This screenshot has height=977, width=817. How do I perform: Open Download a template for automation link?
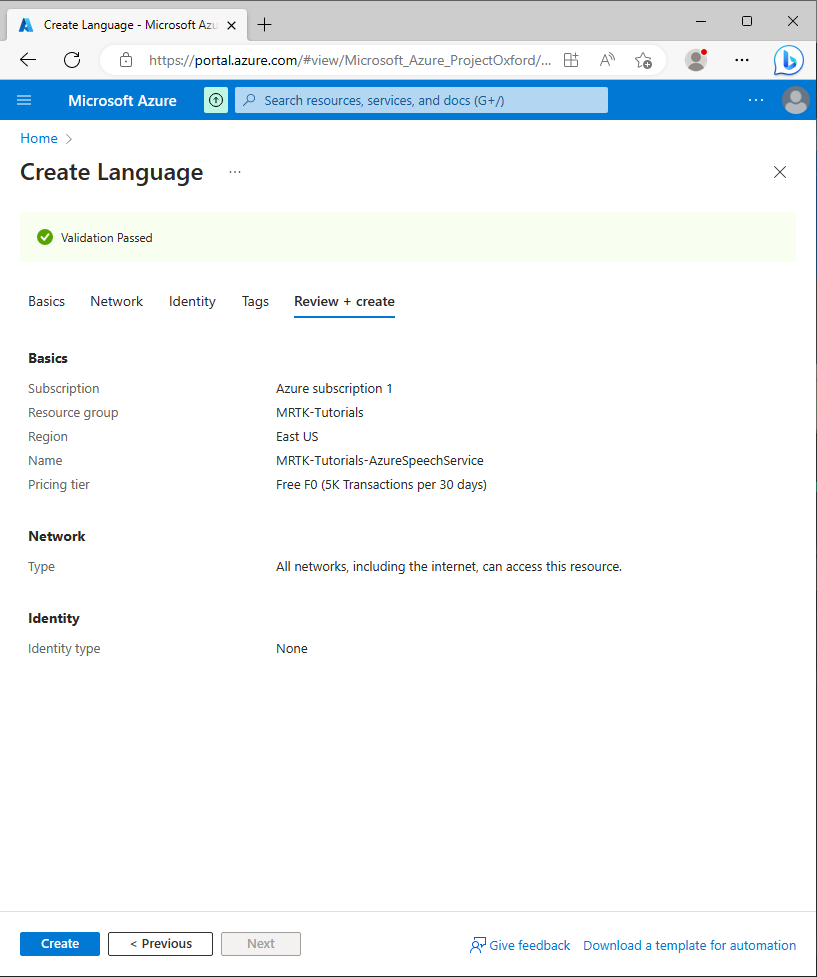coord(689,945)
